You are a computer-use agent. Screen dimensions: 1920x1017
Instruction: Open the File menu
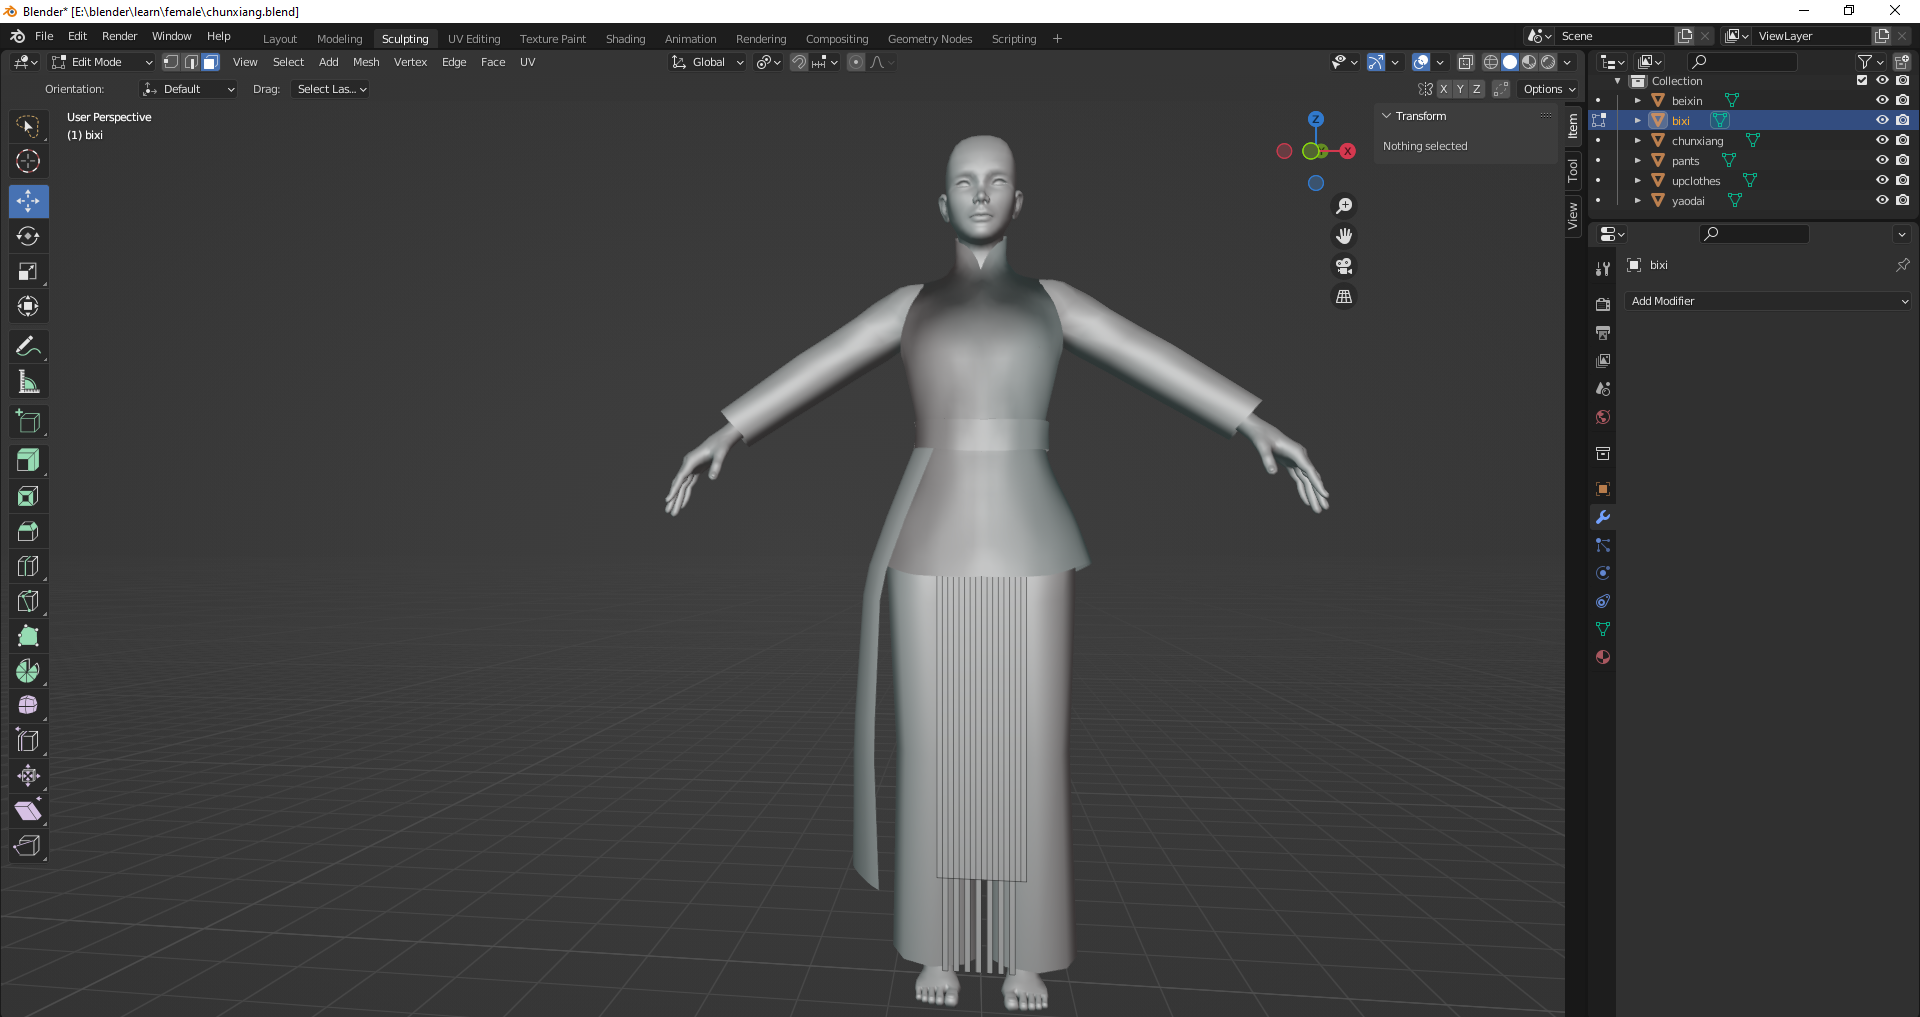coord(44,36)
